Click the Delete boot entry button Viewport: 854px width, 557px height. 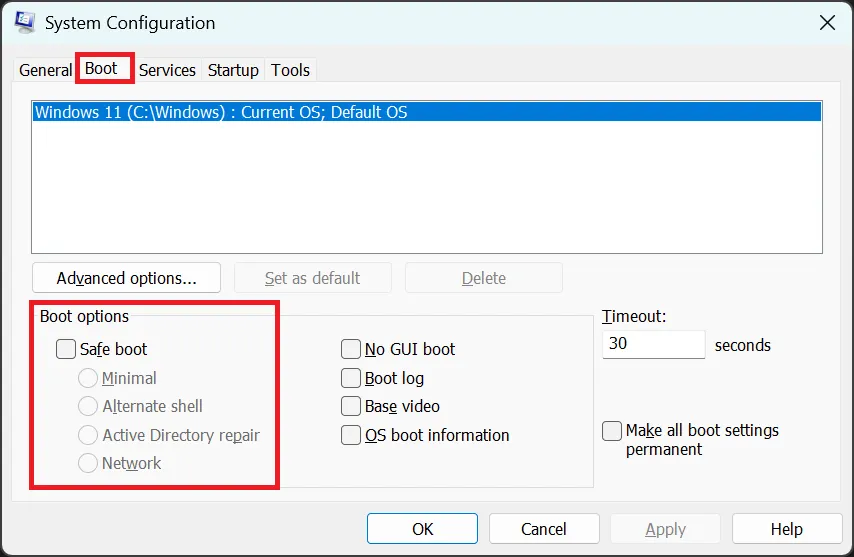[x=484, y=278]
